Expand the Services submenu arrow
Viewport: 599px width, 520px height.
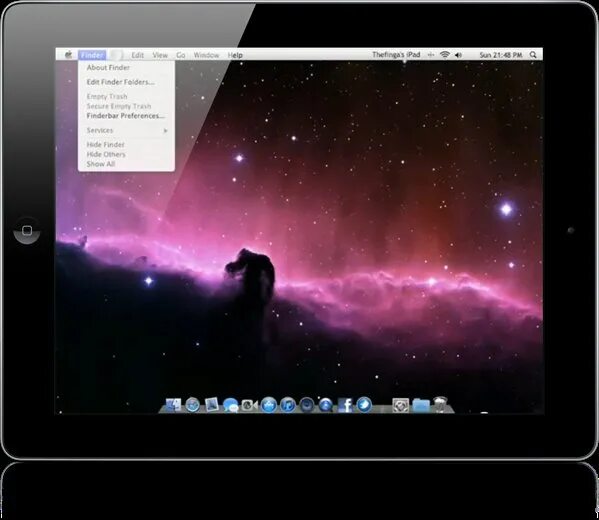[165, 131]
